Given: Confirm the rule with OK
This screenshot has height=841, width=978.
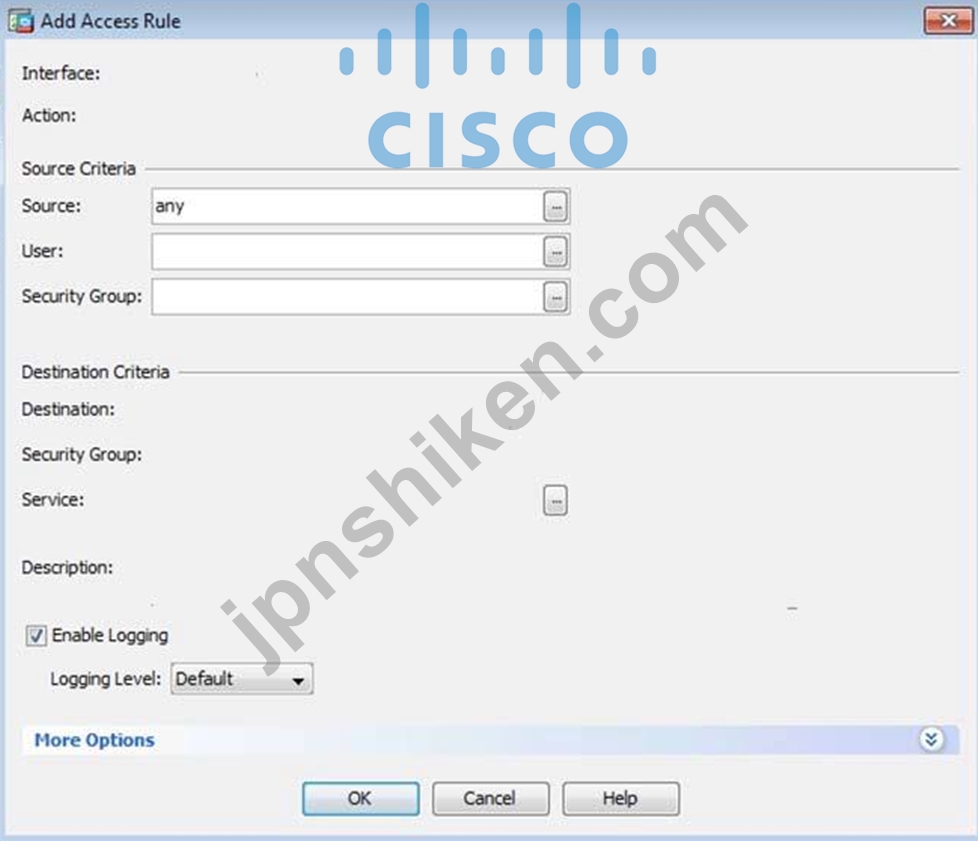Looking at the screenshot, I should [x=361, y=799].
